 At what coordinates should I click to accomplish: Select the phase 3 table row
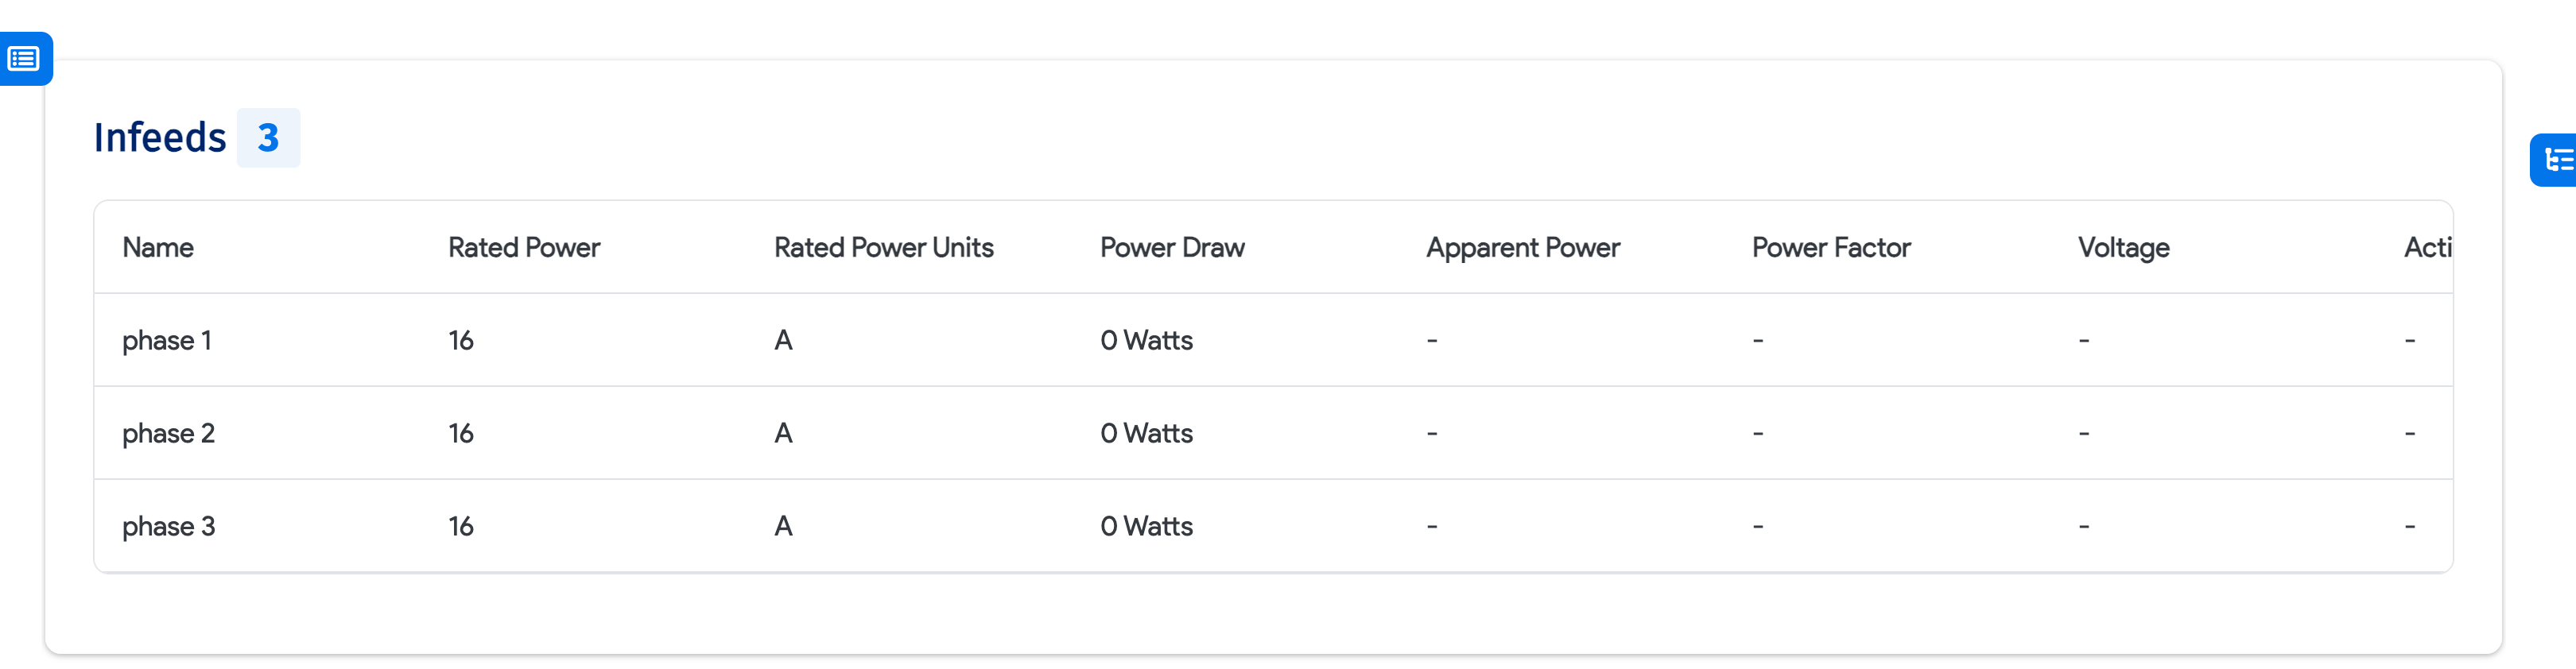(800, 525)
